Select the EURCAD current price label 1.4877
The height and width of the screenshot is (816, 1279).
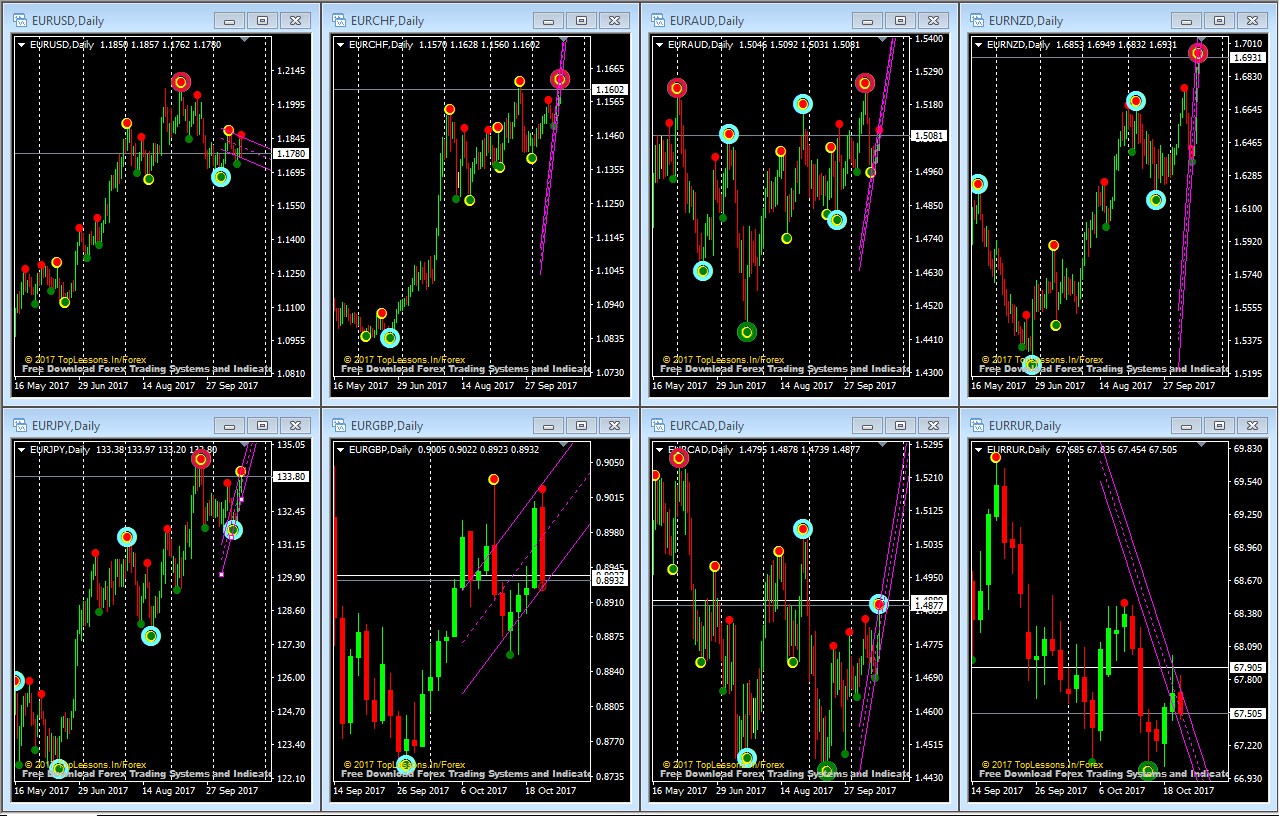(x=929, y=605)
